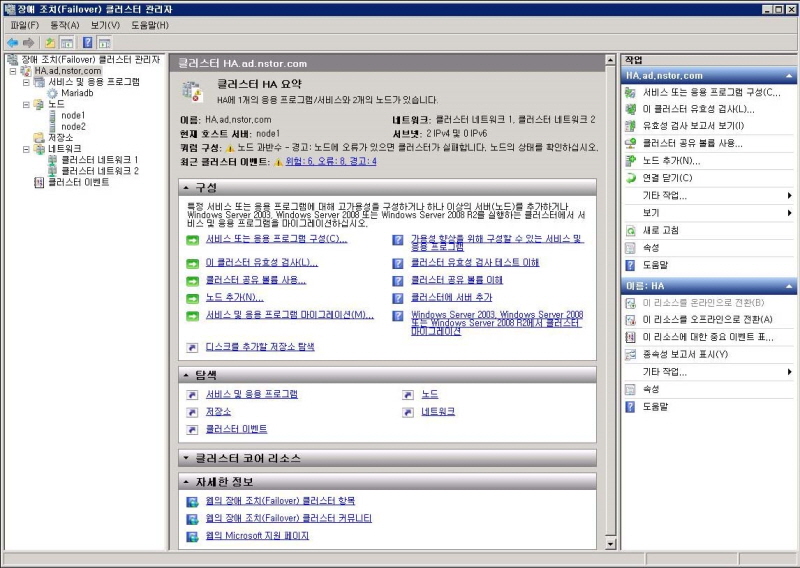Screen dimensions: 800x568
Task: Click the 저장소 folder icon in tree
Action: [39, 138]
